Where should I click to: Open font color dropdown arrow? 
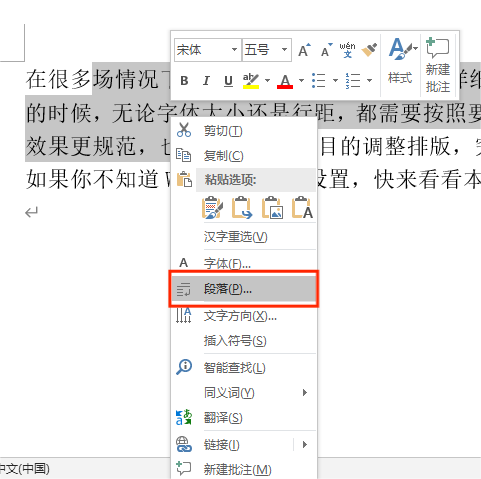(301, 81)
